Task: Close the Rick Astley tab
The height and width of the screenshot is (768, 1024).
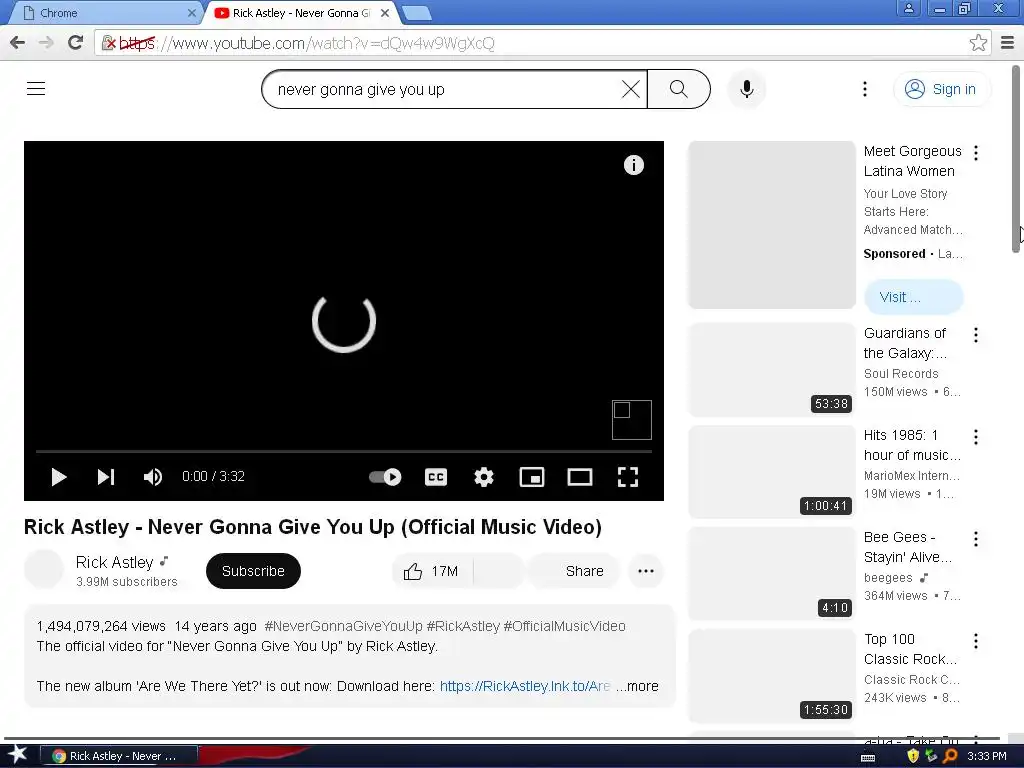Action: pyautogui.click(x=385, y=13)
